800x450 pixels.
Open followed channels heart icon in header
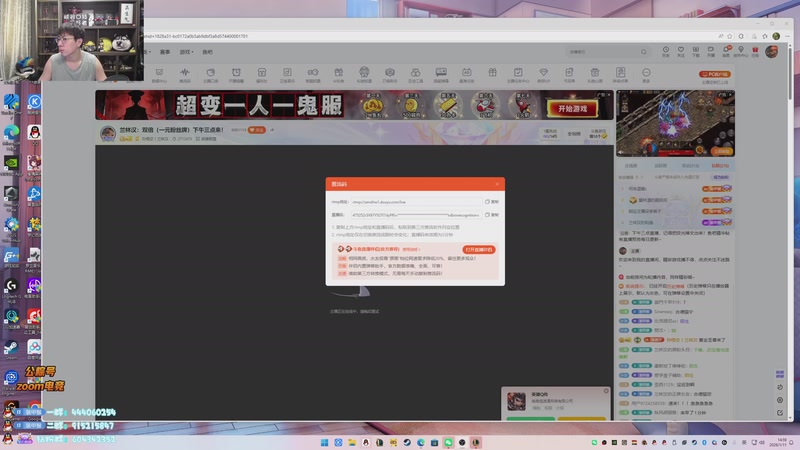[x=681, y=51]
